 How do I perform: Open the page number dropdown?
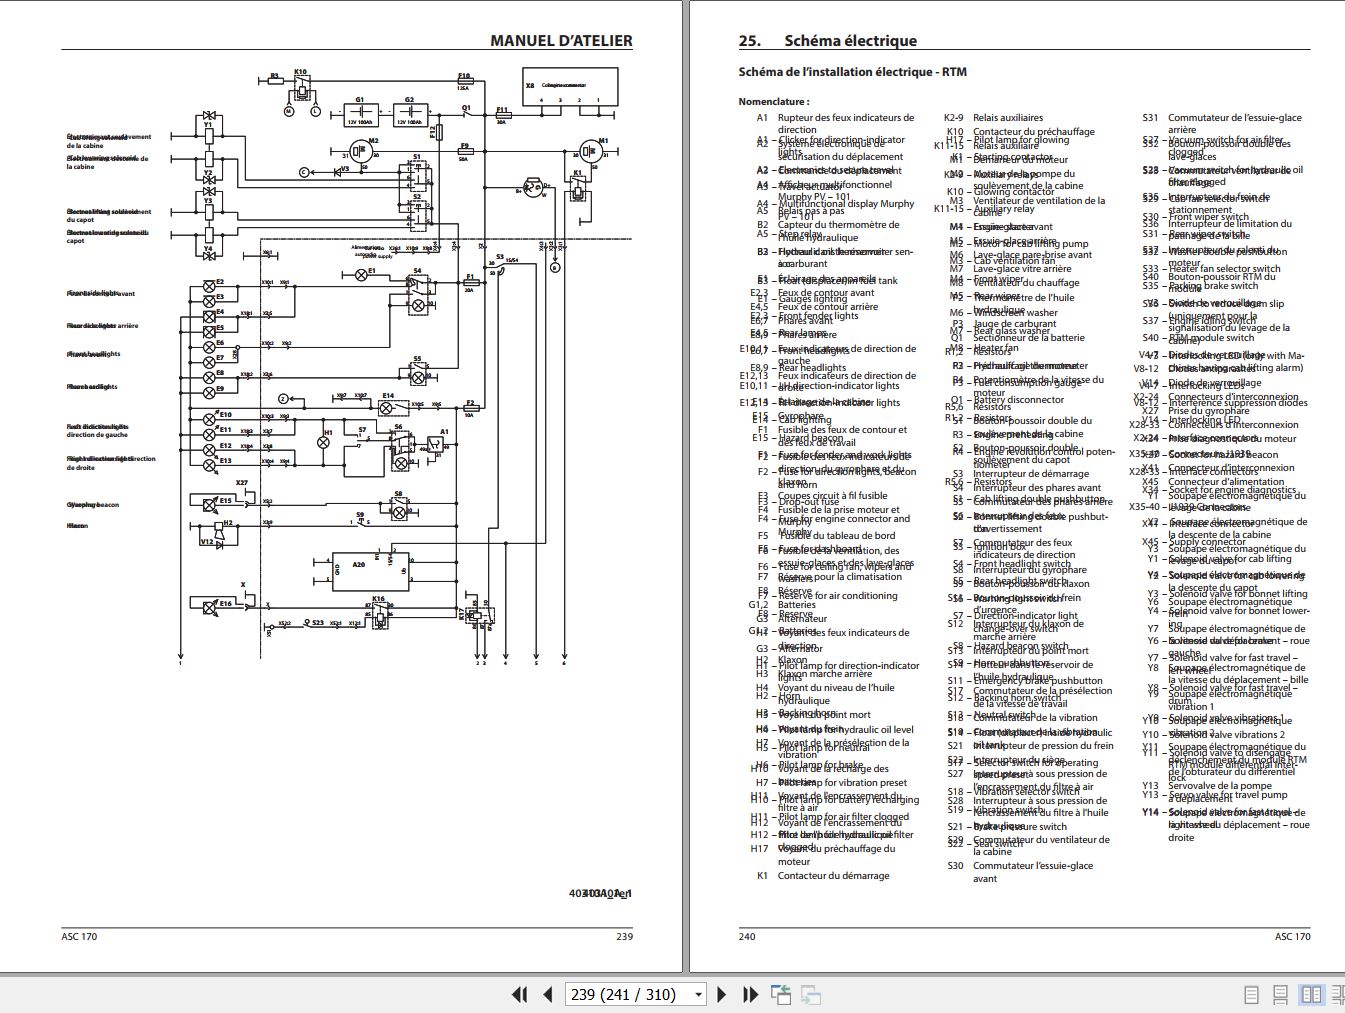(x=697, y=994)
